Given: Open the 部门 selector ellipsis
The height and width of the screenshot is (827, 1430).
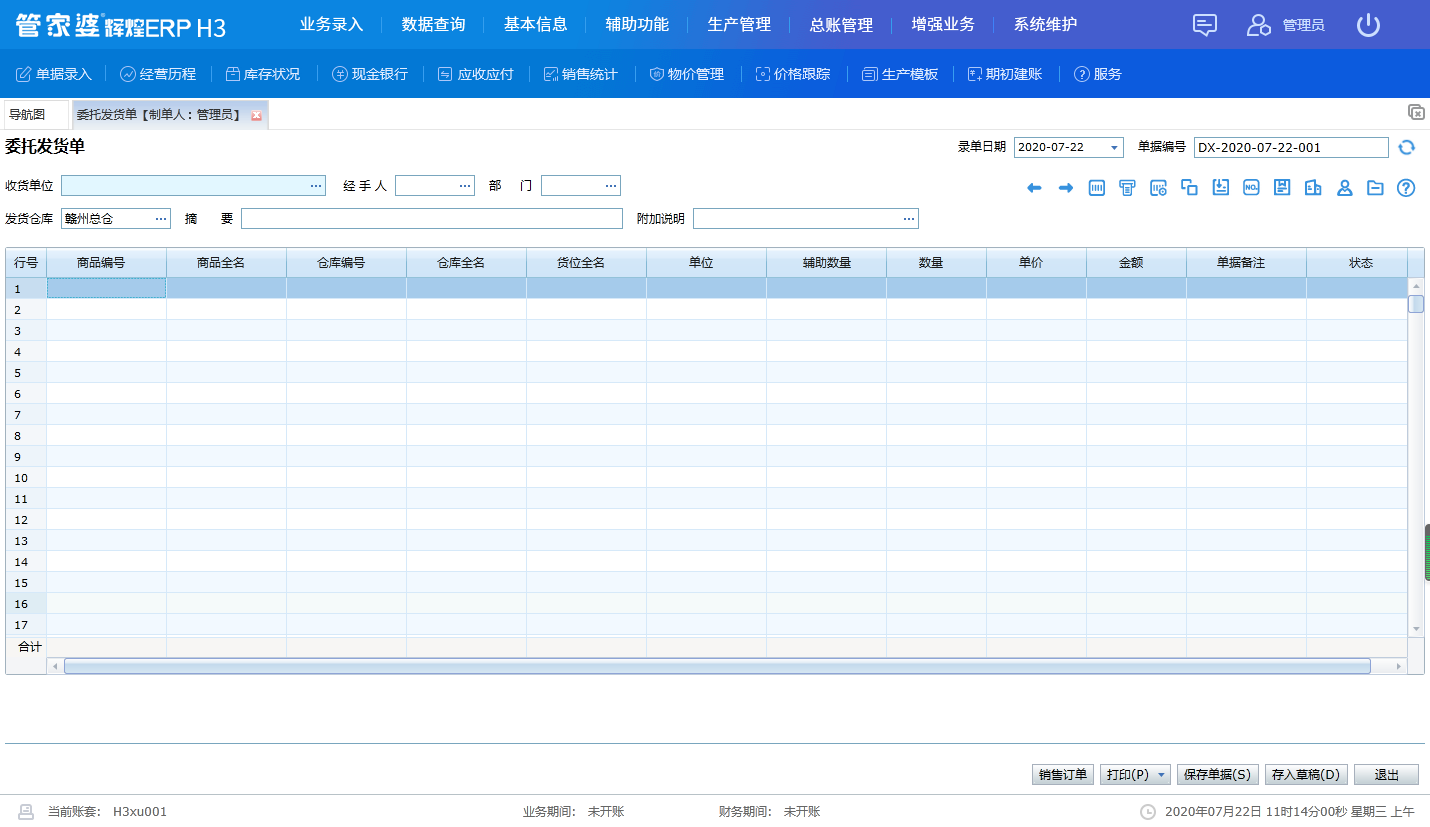Looking at the screenshot, I should tap(611, 186).
